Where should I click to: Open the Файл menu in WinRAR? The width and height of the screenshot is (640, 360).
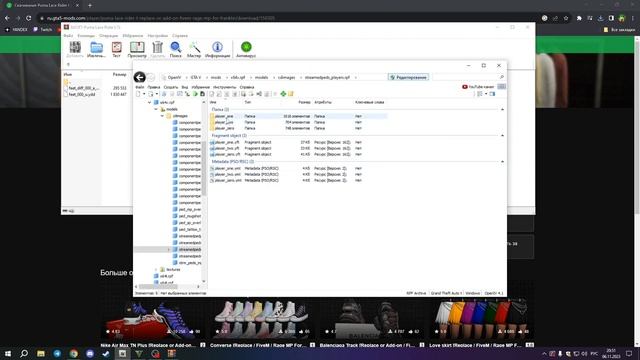68,36
